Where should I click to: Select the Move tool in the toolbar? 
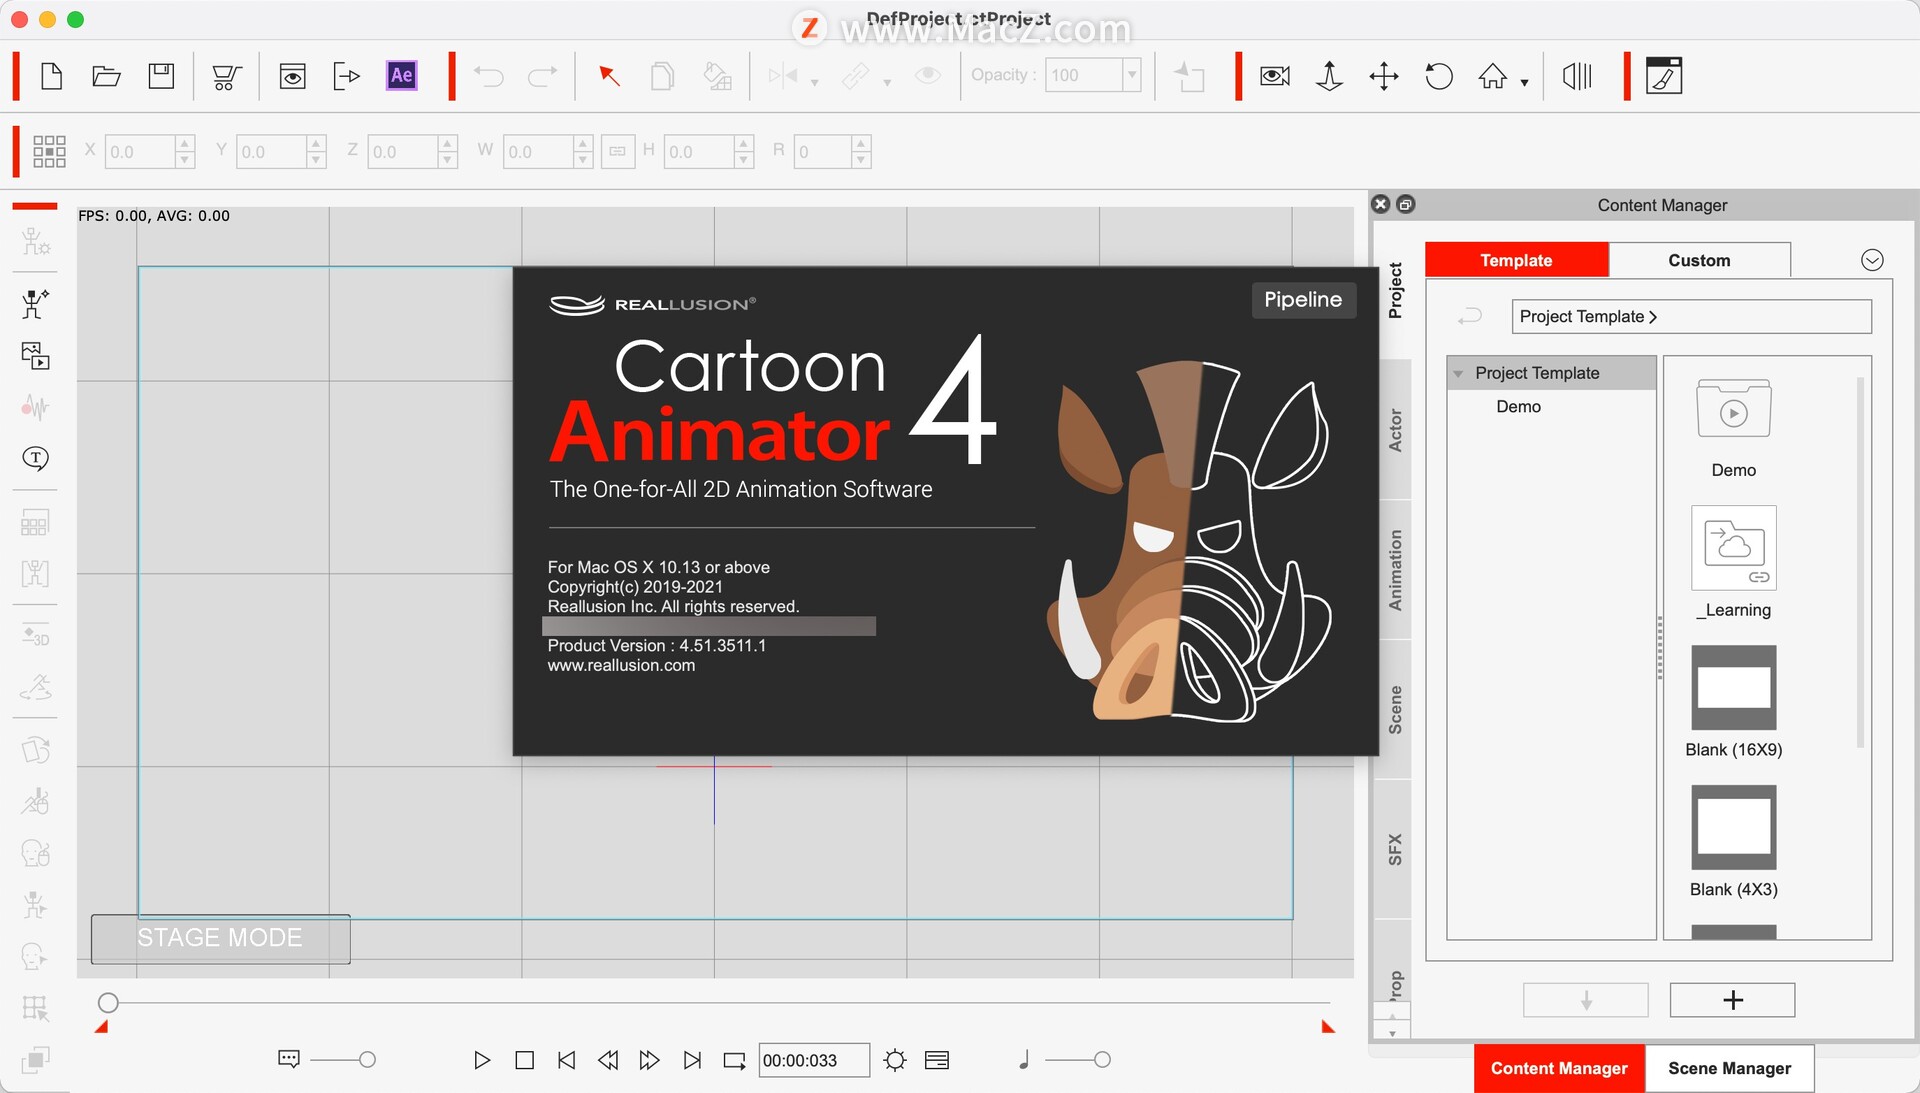pos(1383,75)
